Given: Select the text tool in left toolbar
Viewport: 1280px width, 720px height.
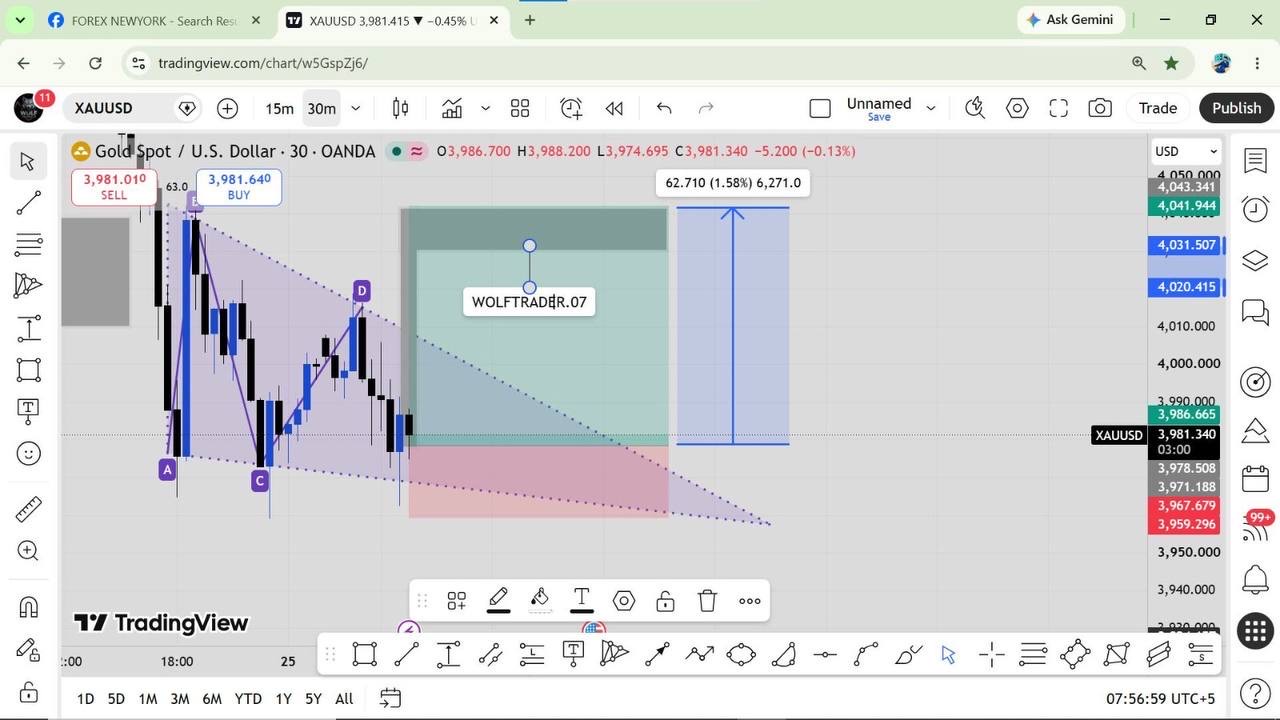Looking at the screenshot, I should tap(28, 411).
